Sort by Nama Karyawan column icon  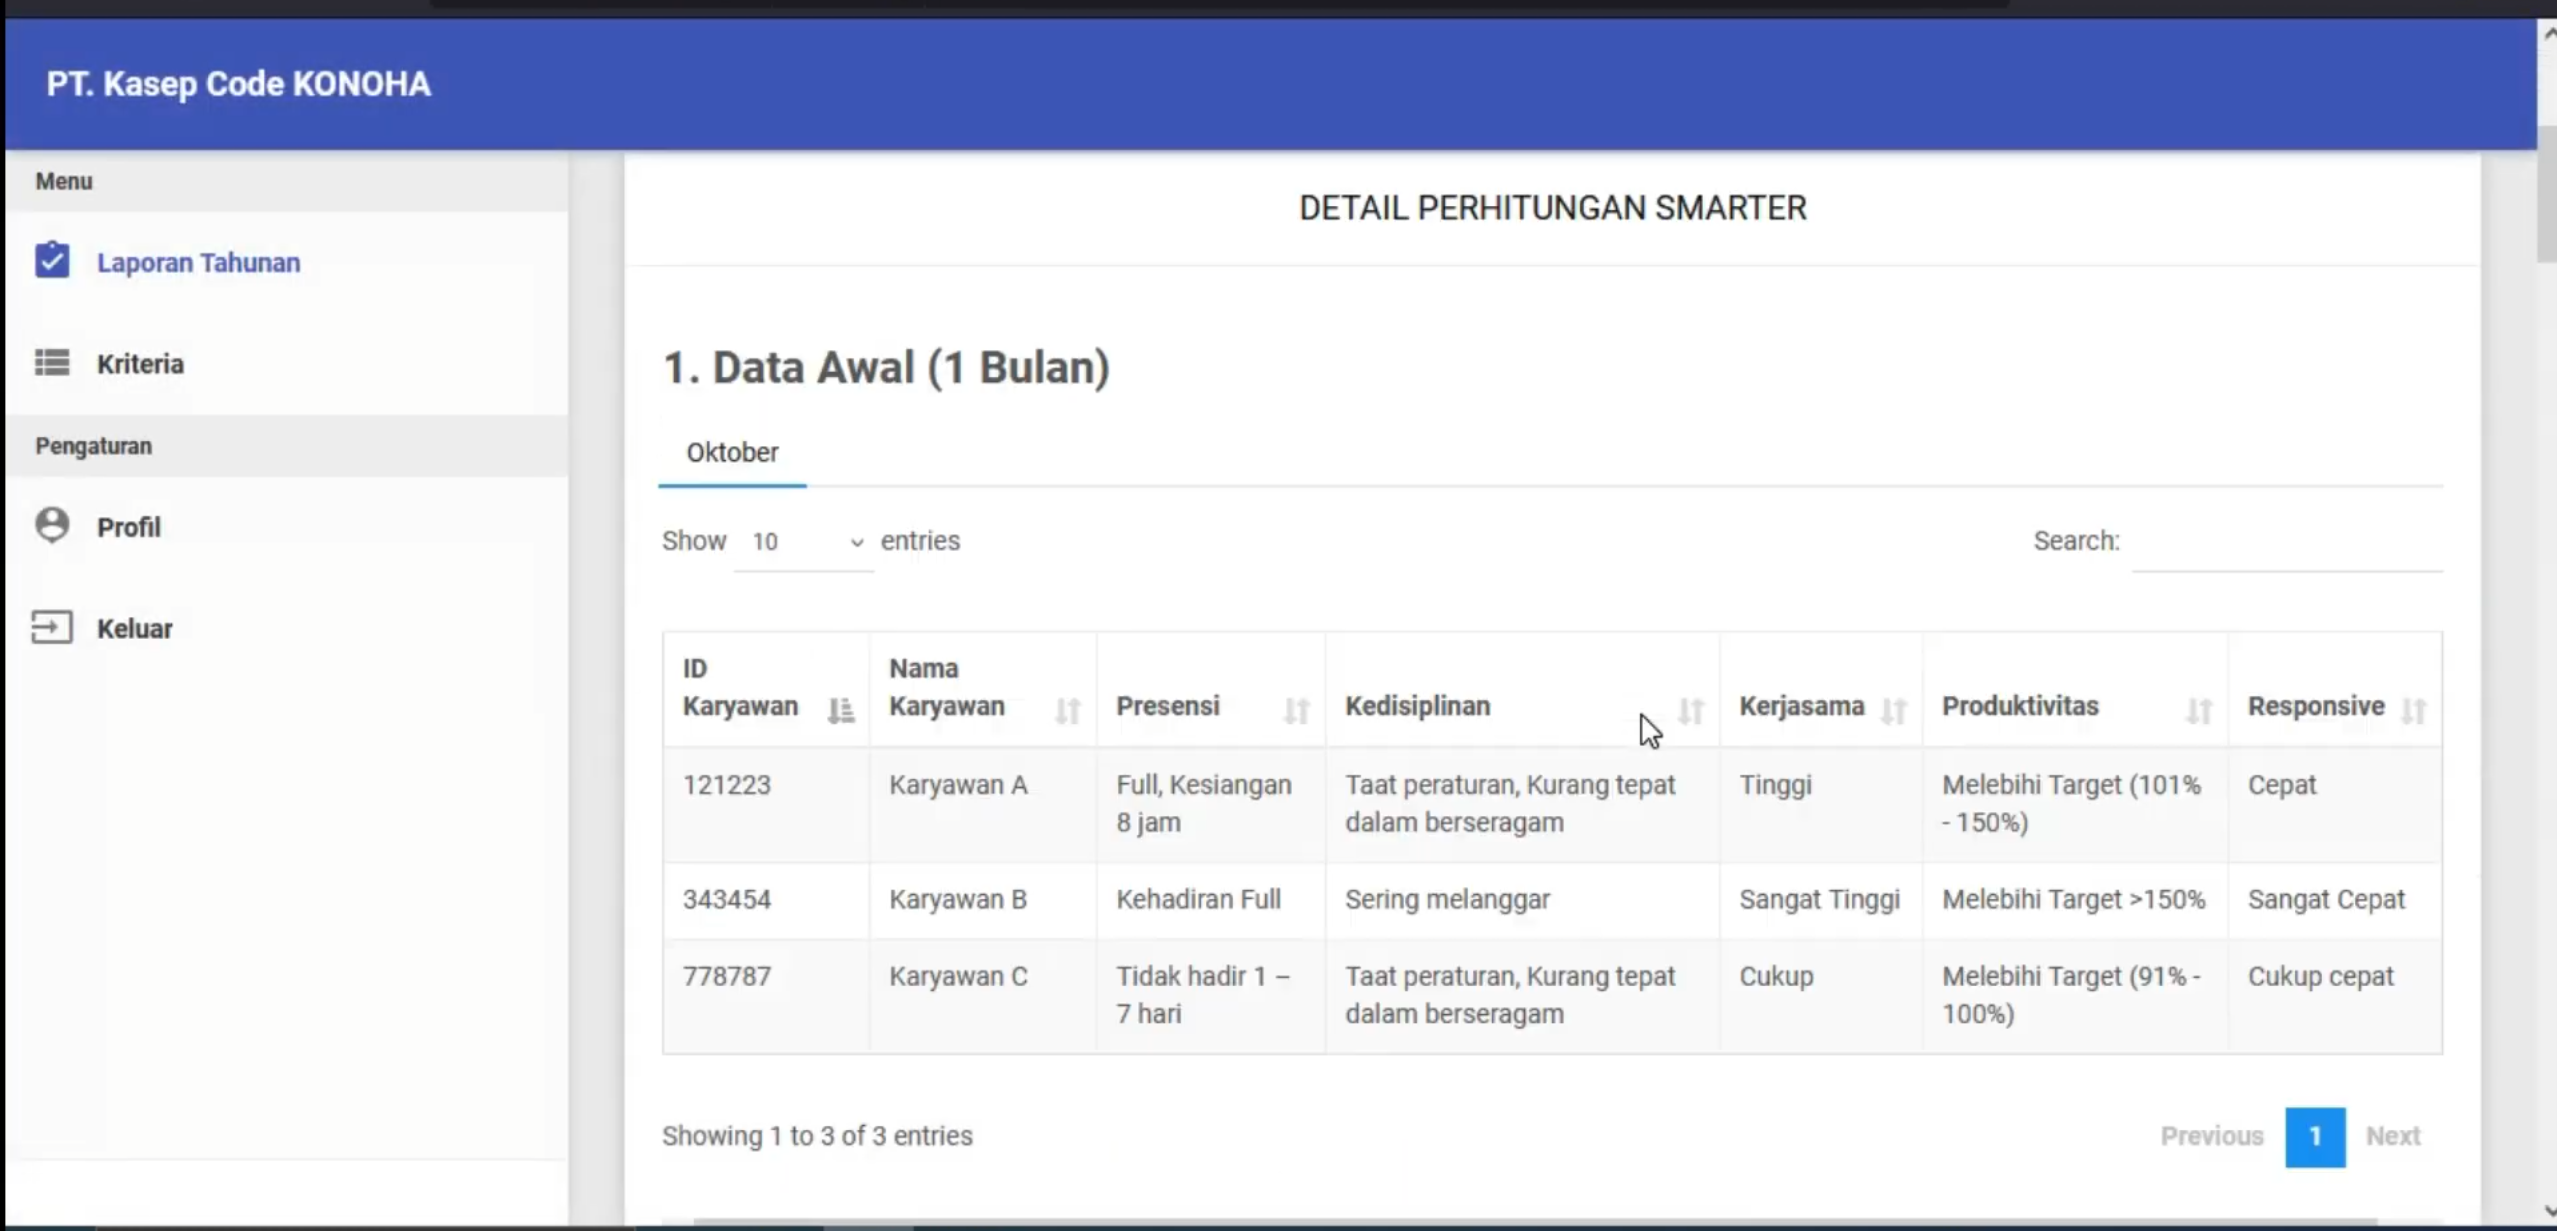[1068, 710]
